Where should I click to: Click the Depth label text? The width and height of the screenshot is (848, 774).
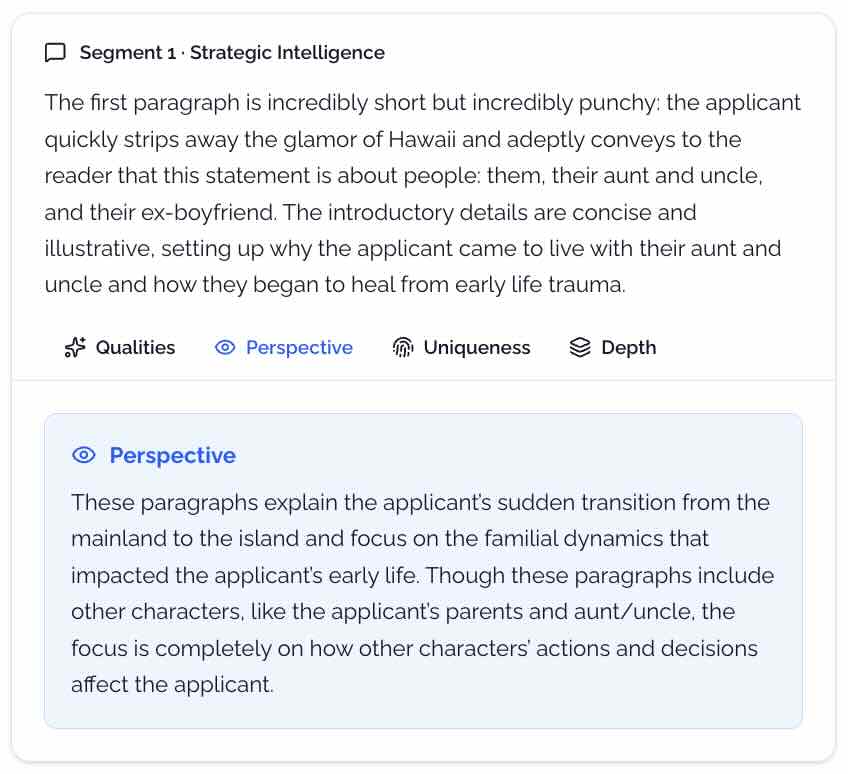[628, 347]
